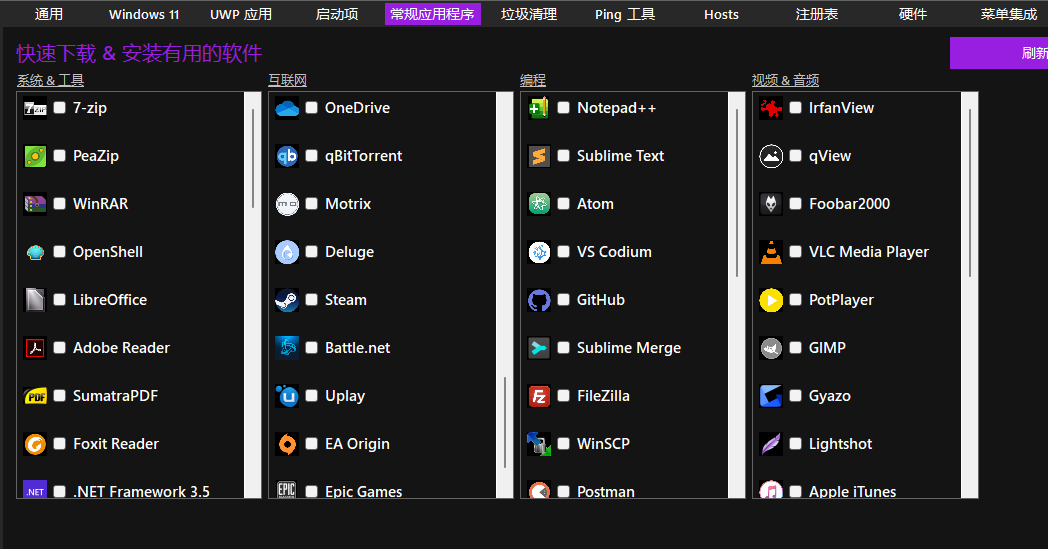Tick the WinSCP checkbox
The height and width of the screenshot is (549, 1048).
pos(563,443)
